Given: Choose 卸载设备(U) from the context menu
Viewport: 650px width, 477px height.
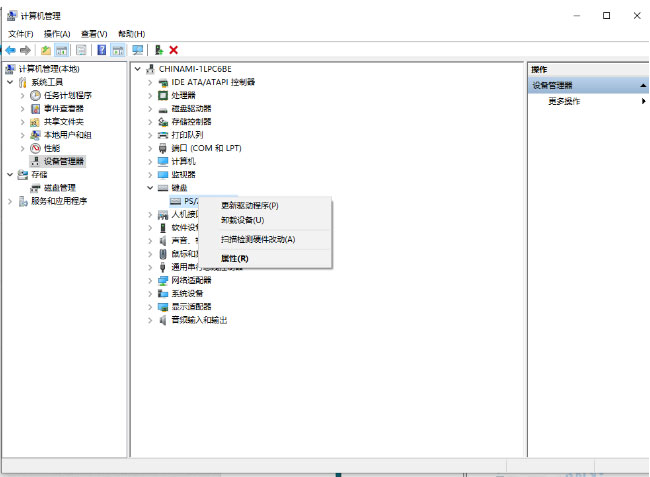Looking at the screenshot, I should (243, 220).
